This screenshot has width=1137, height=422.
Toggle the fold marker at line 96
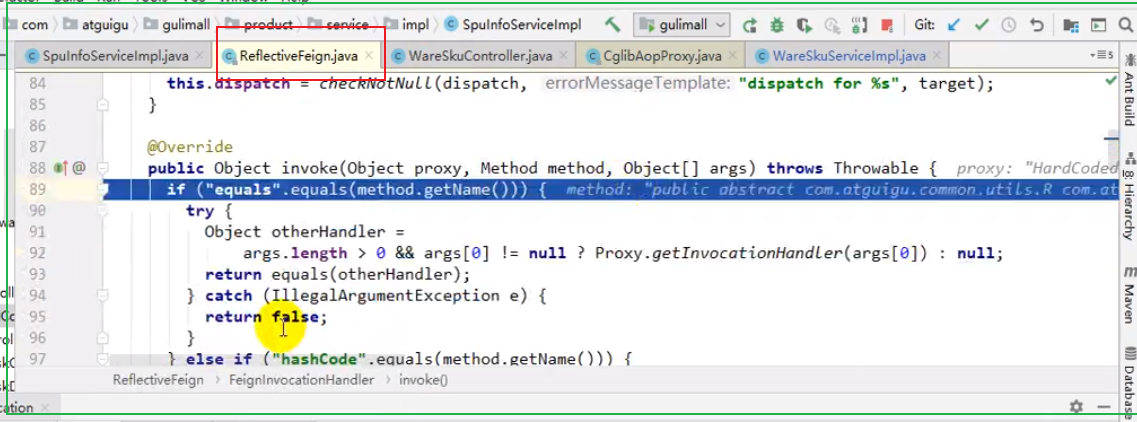point(102,338)
